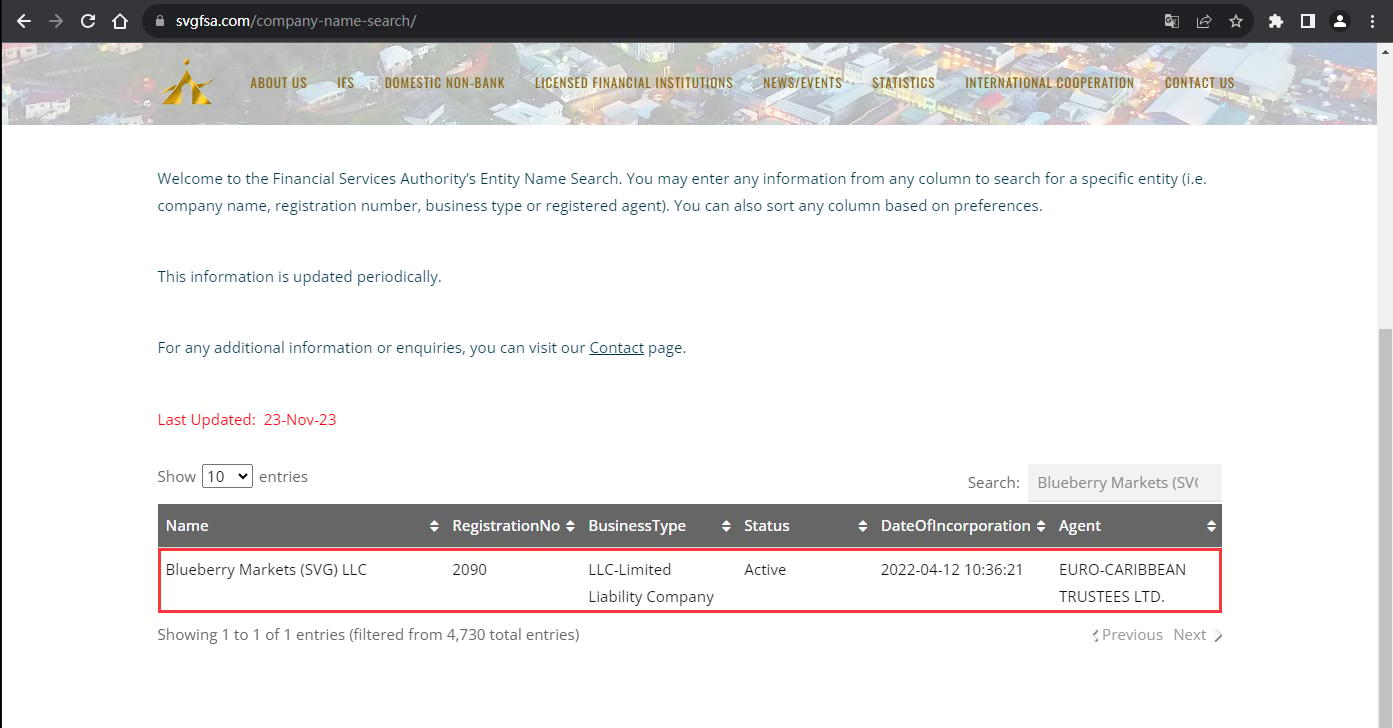Click the Previous pagination link
The width and height of the screenshot is (1393, 728).
[x=1127, y=635]
